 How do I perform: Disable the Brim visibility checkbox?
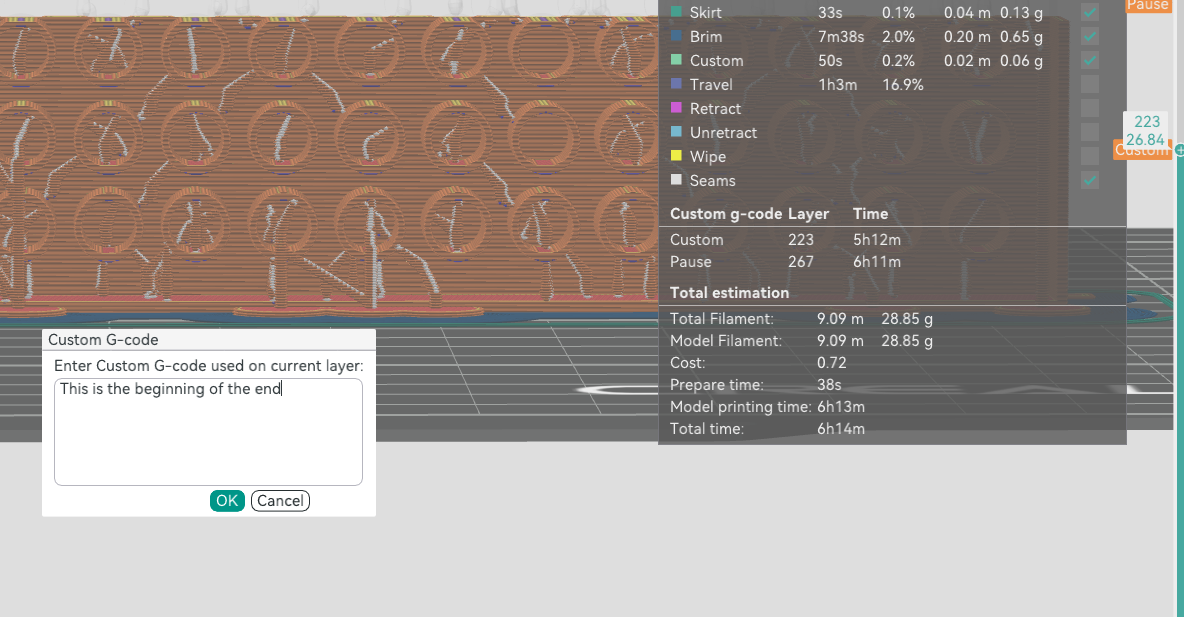(x=1089, y=36)
